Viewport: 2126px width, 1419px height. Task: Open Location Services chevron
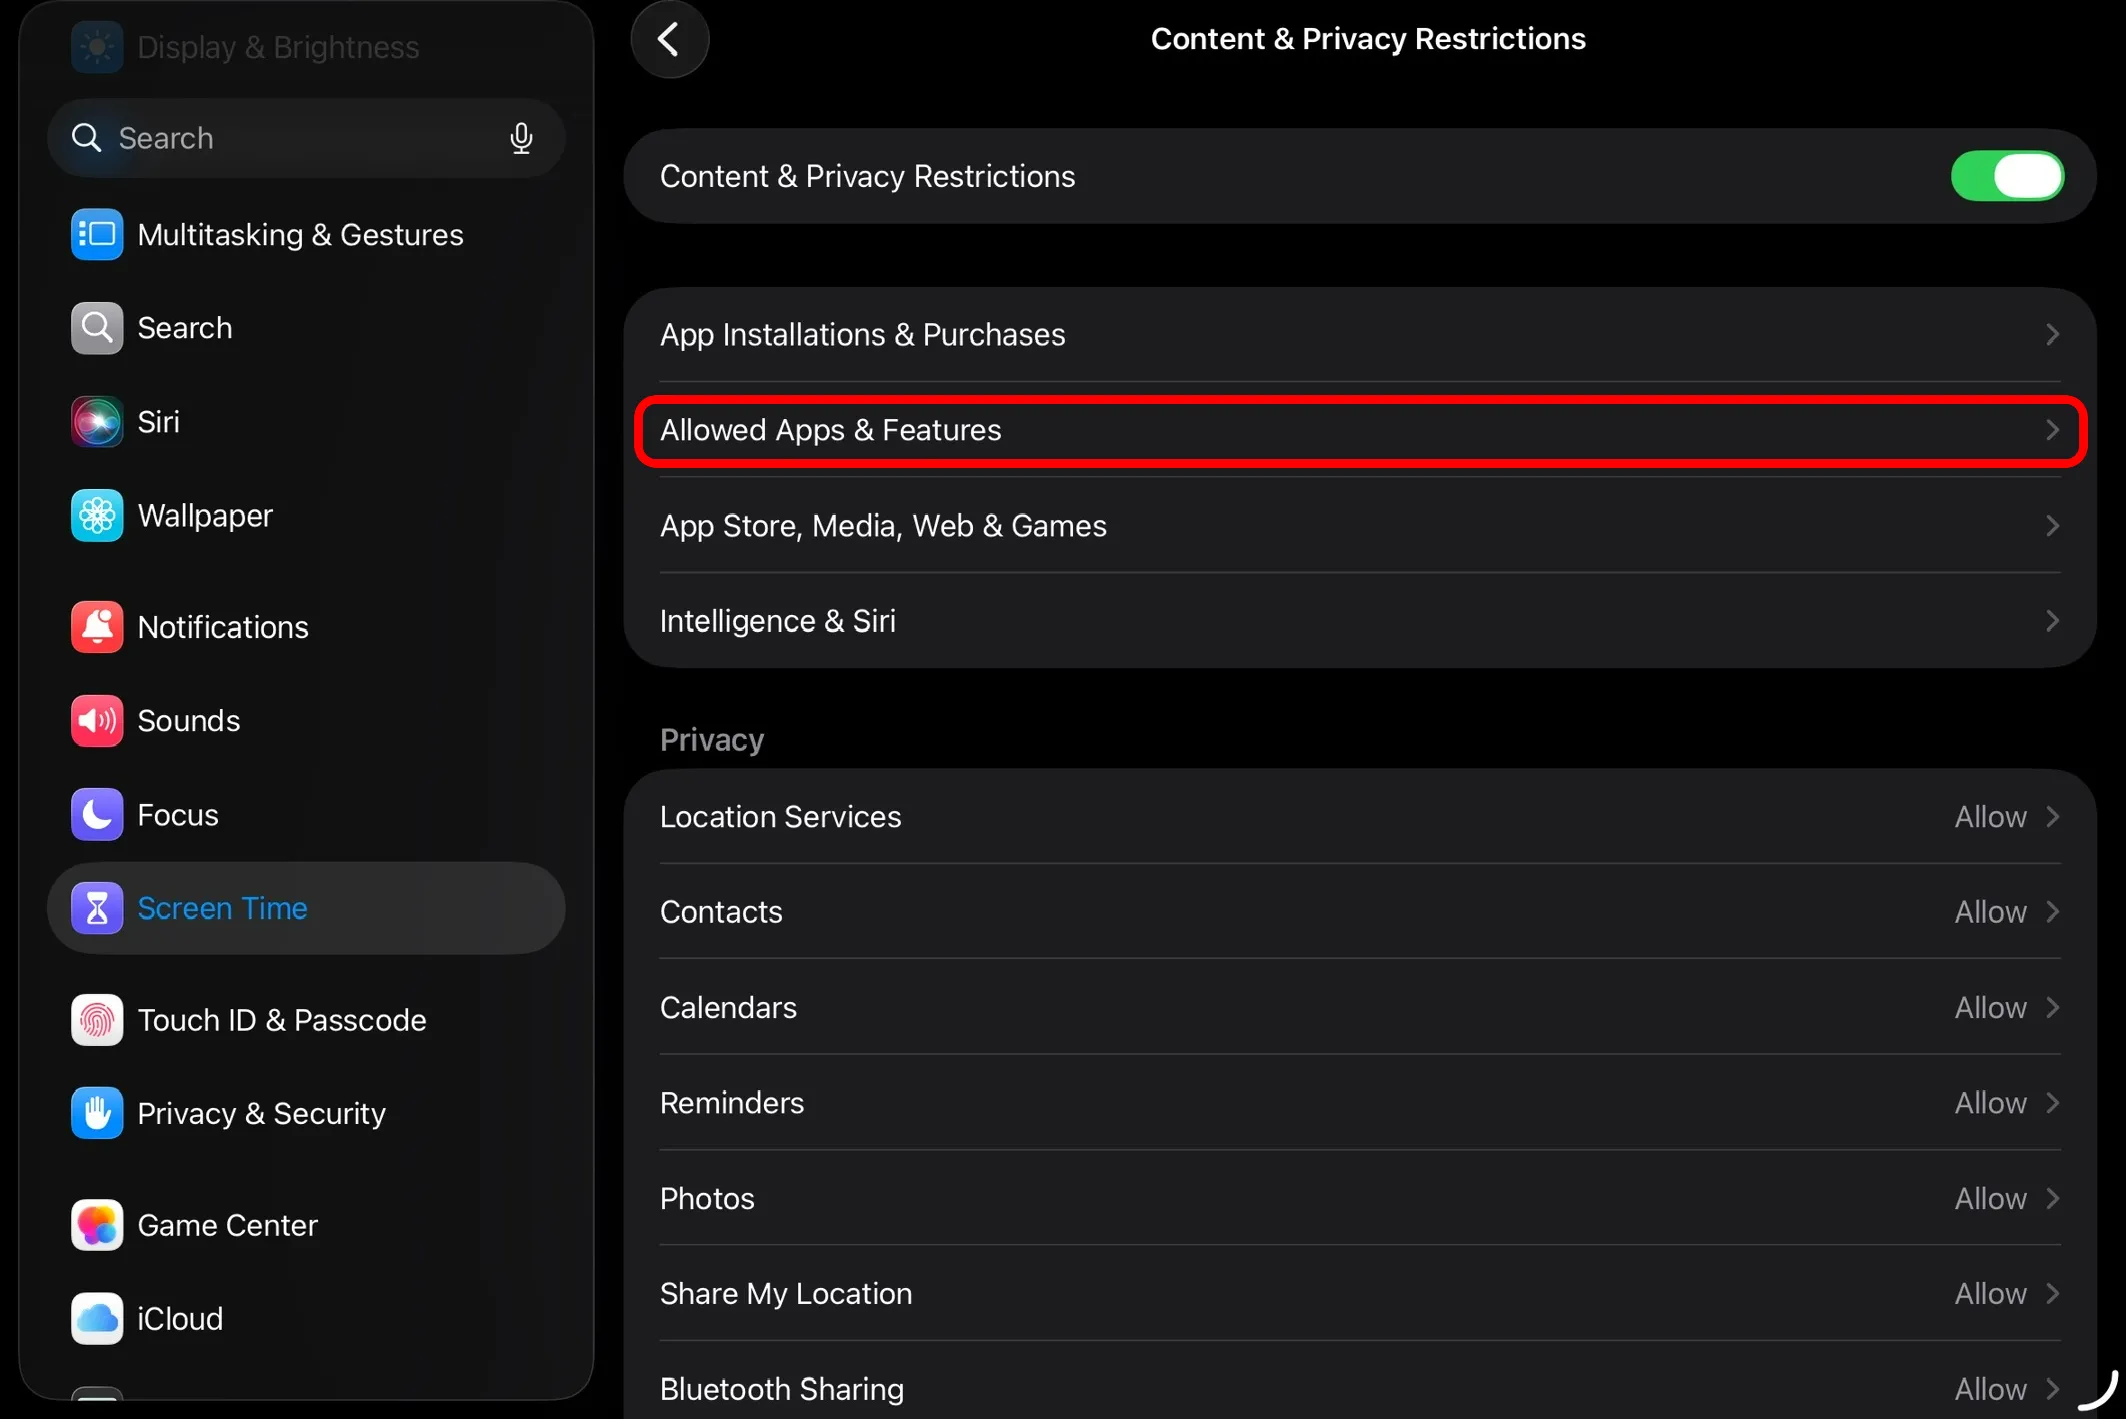click(x=2052, y=817)
